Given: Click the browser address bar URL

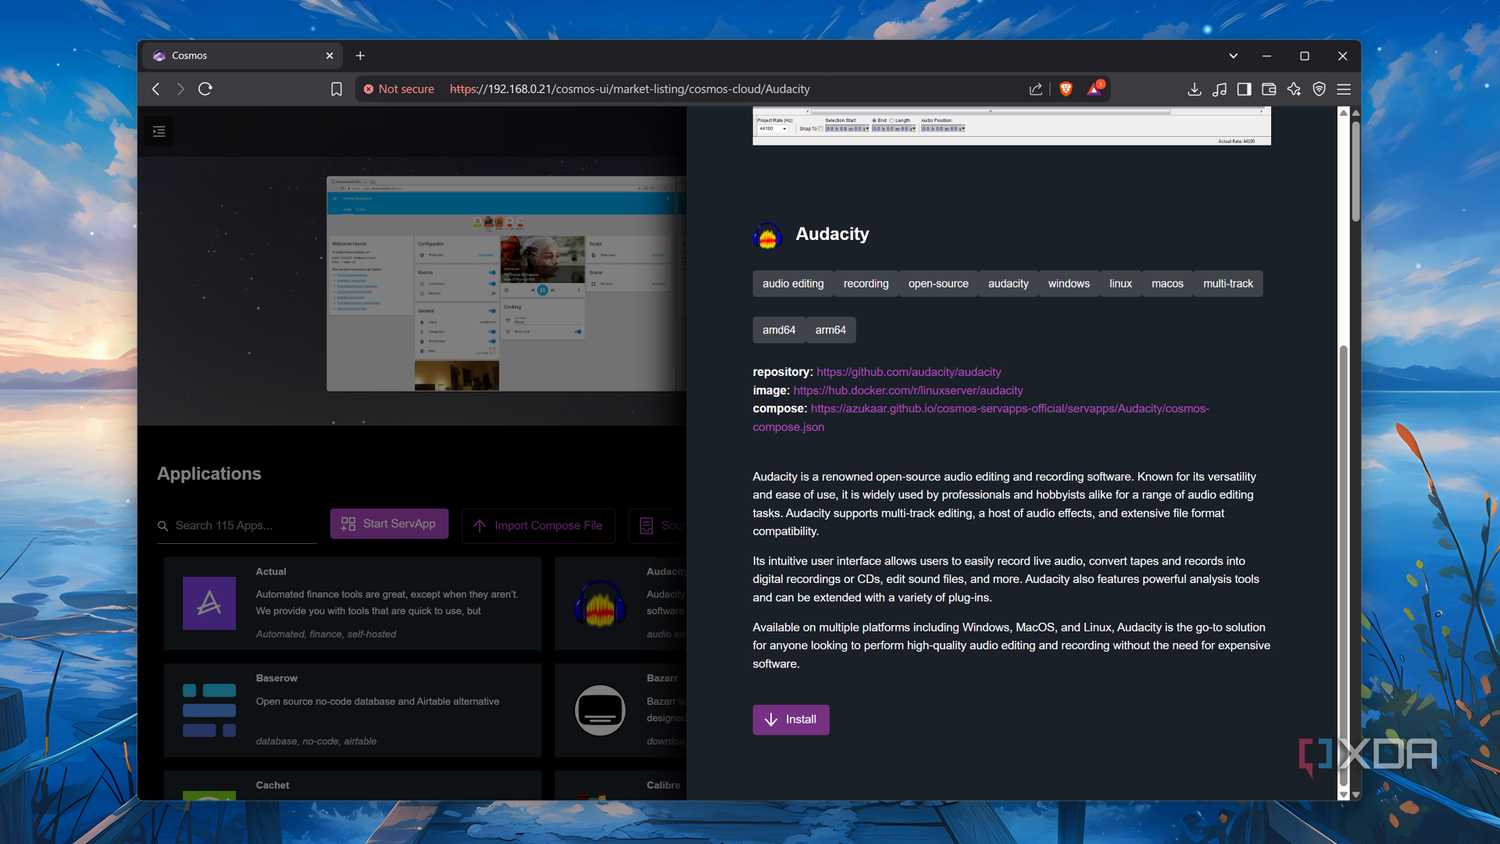Looking at the screenshot, I should [x=630, y=89].
